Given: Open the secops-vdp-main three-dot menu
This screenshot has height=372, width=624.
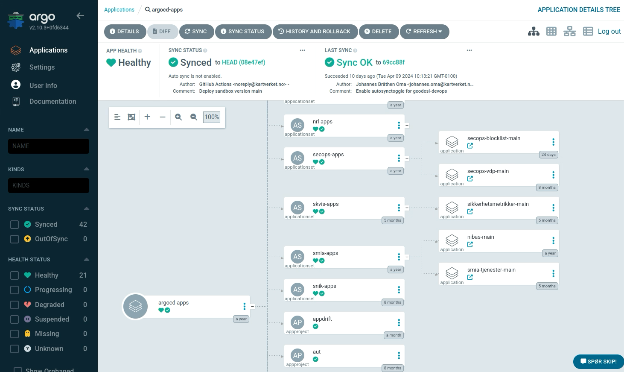Looking at the screenshot, I should click(553, 175).
